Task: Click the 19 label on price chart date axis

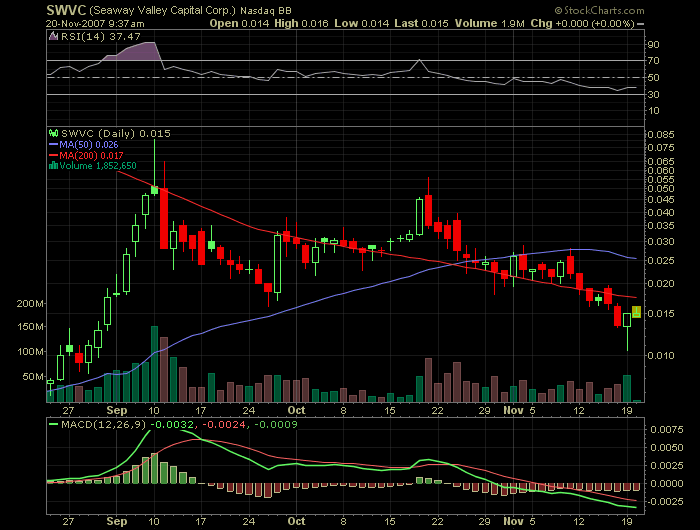Action: point(627,410)
